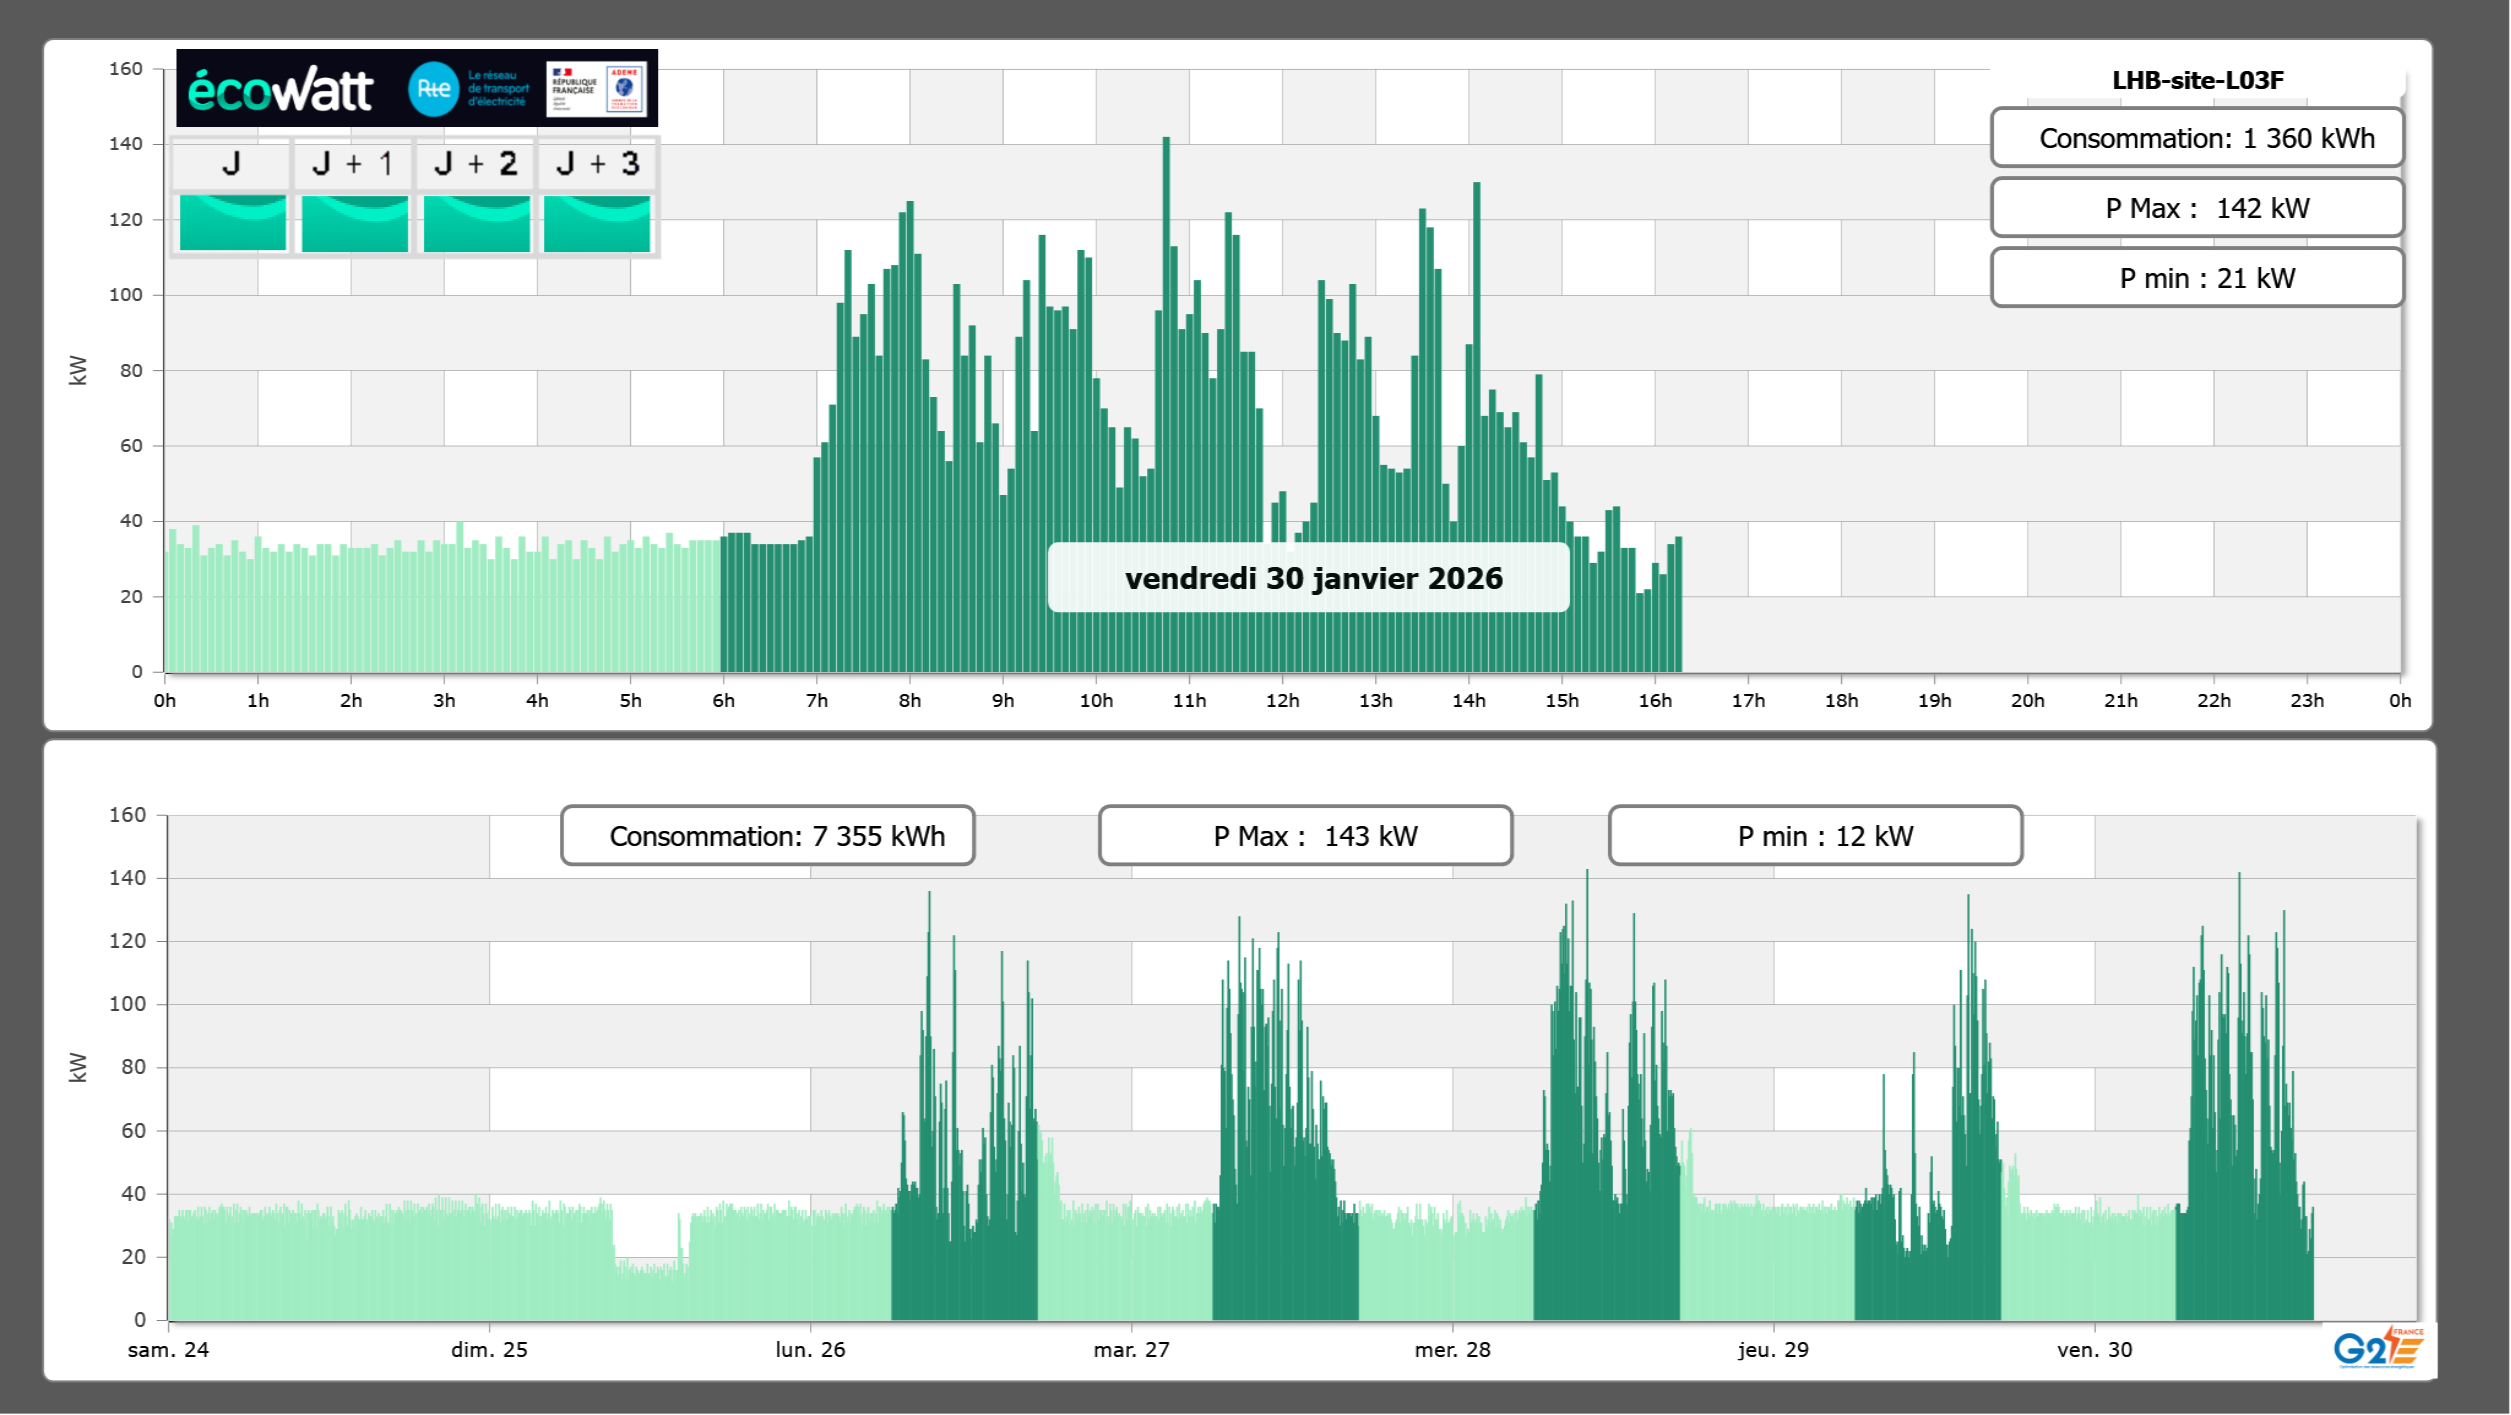2511x1415 pixels.
Task: Select the J + 3 green signal tile
Action: 597,223
